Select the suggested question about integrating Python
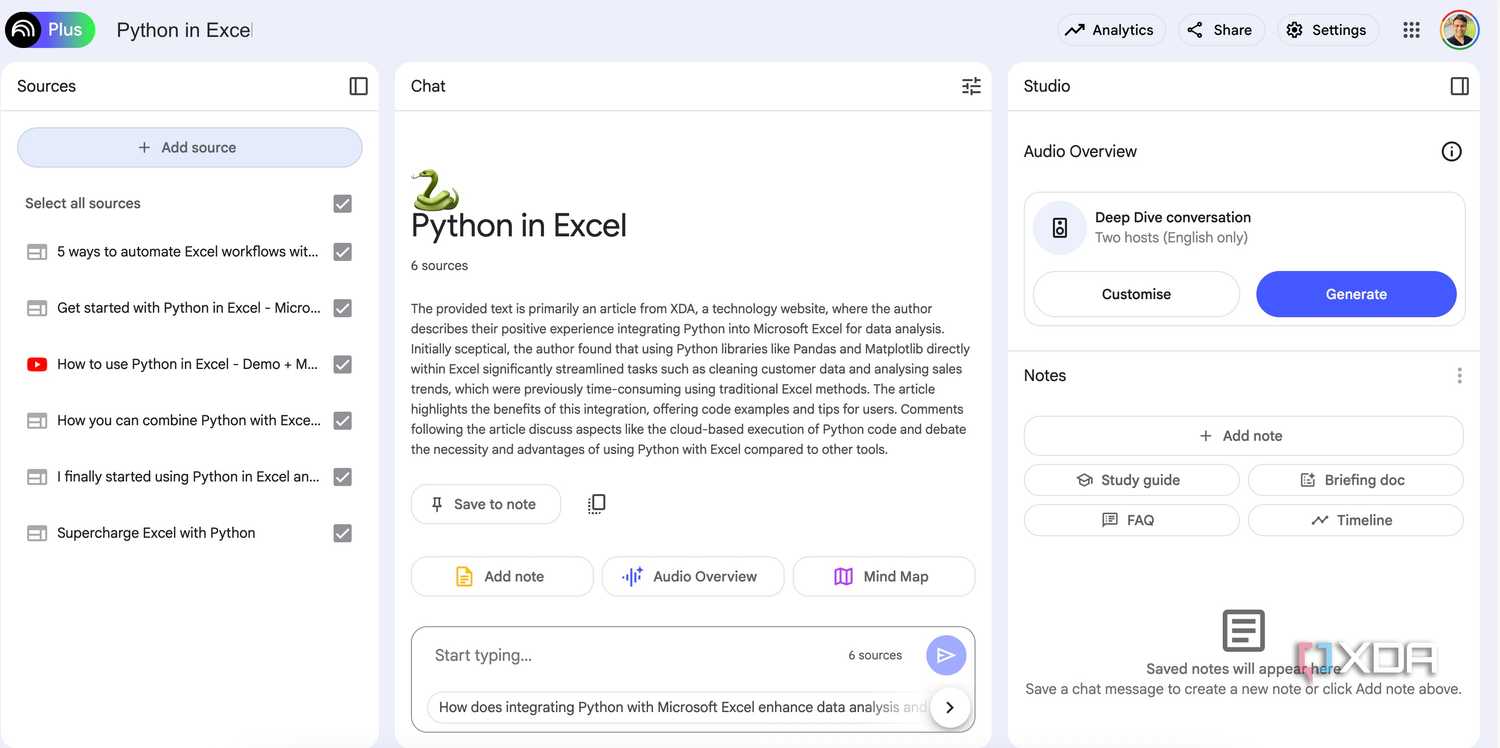Screen dimensions: 1500x748 coord(682,707)
